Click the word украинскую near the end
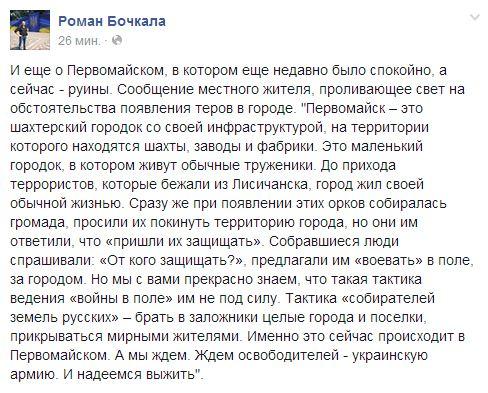Viewport: 488px width, 393px height. coord(390,356)
